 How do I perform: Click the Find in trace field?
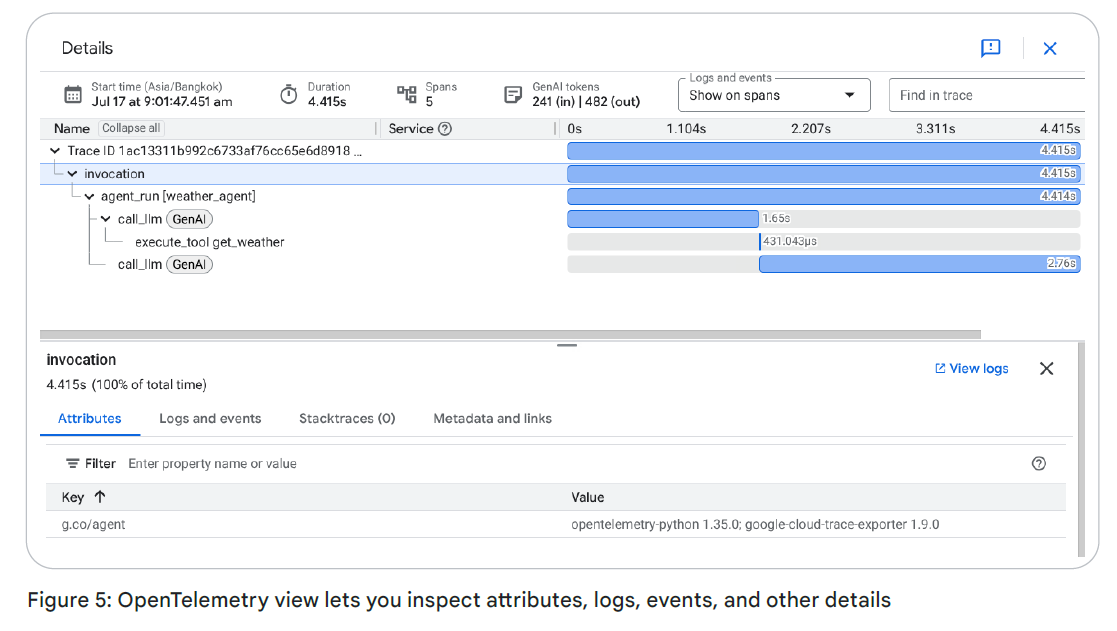coord(985,95)
